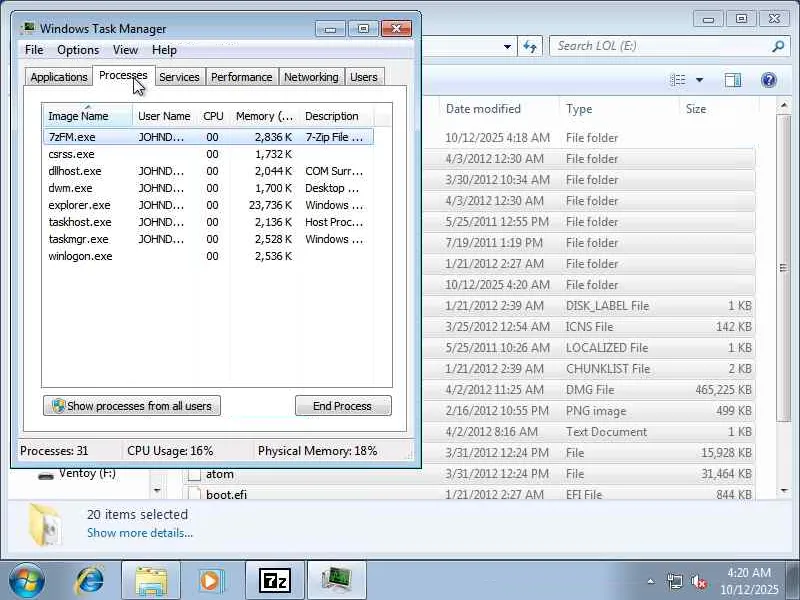800x600 pixels.
Task: Switch to 7-Zip taskbar button
Action: pyautogui.click(x=274, y=581)
